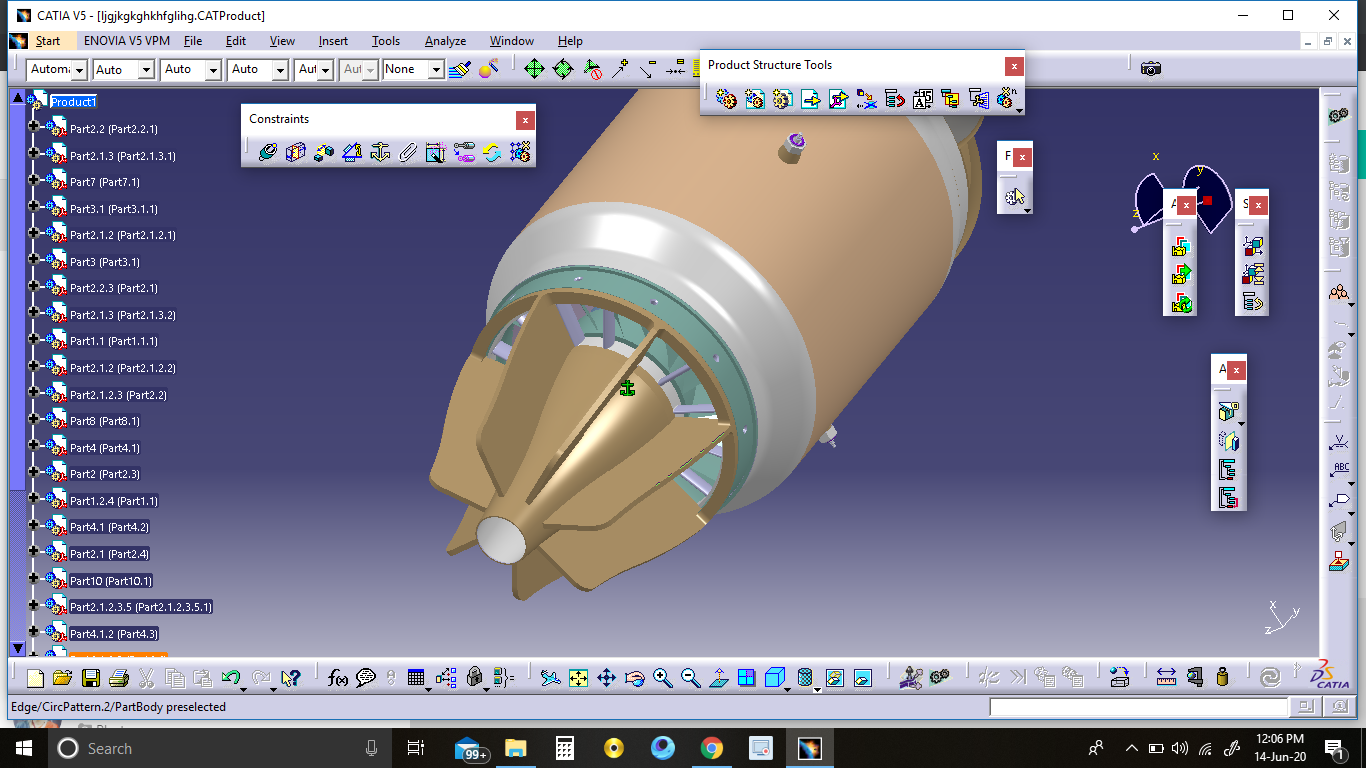Viewport: 1366px width, 768px height.
Task: Click the Fly mode airplane icon
Action: click(550, 678)
